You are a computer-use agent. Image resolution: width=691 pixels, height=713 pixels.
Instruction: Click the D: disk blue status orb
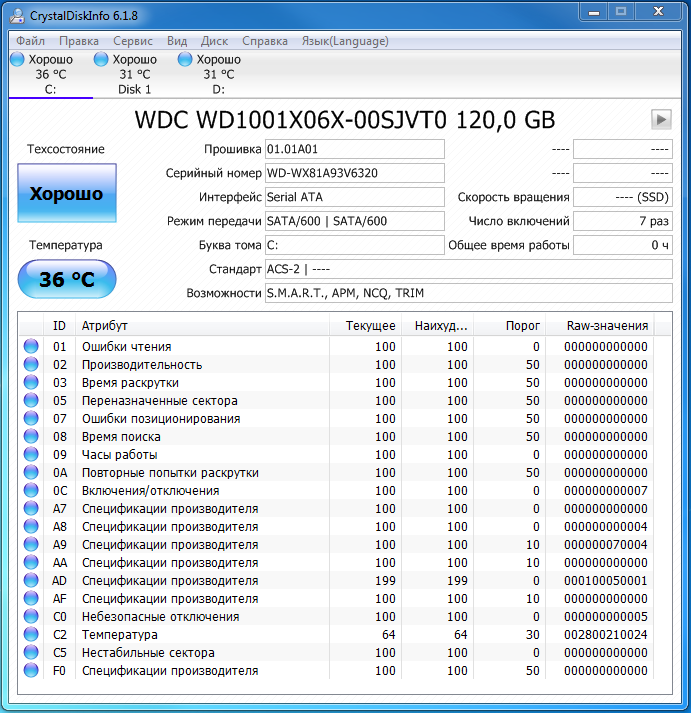pos(185,59)
